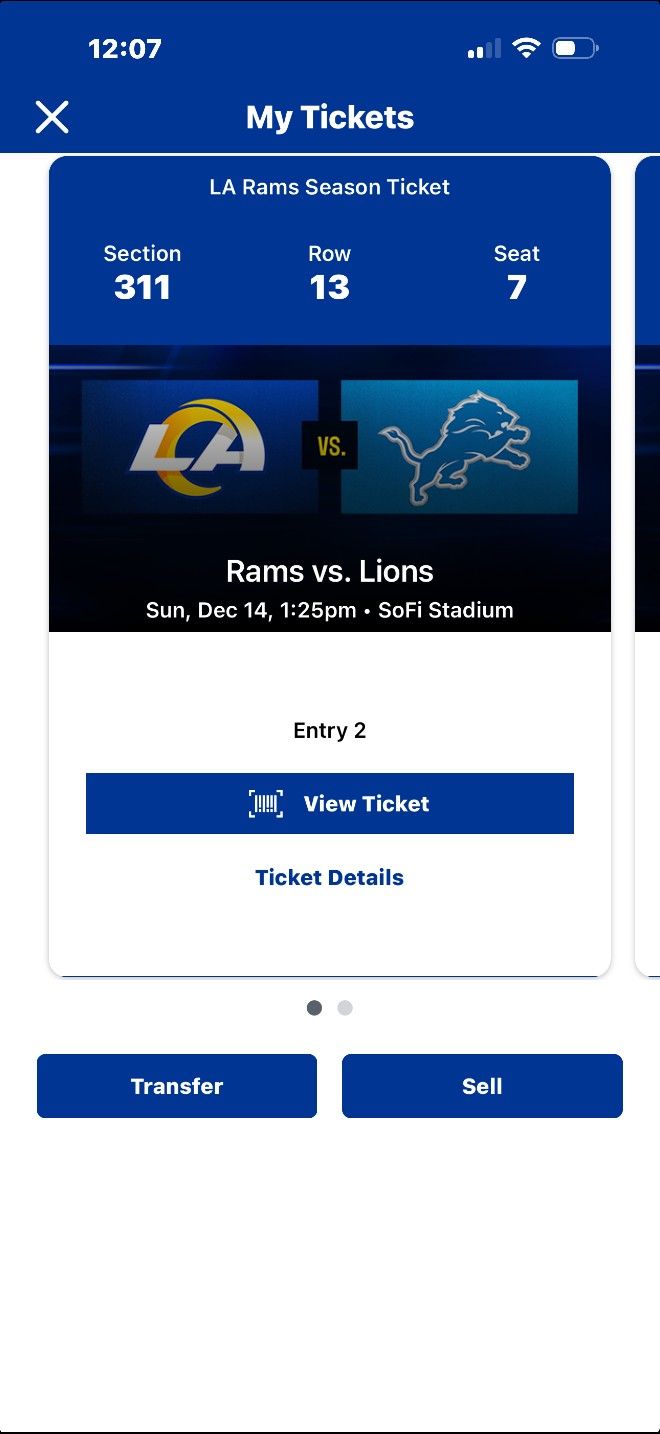Select the My Tickets header title
This screenshot has width=660, height=1434.
pyautogui.click(x=330, y=117)
